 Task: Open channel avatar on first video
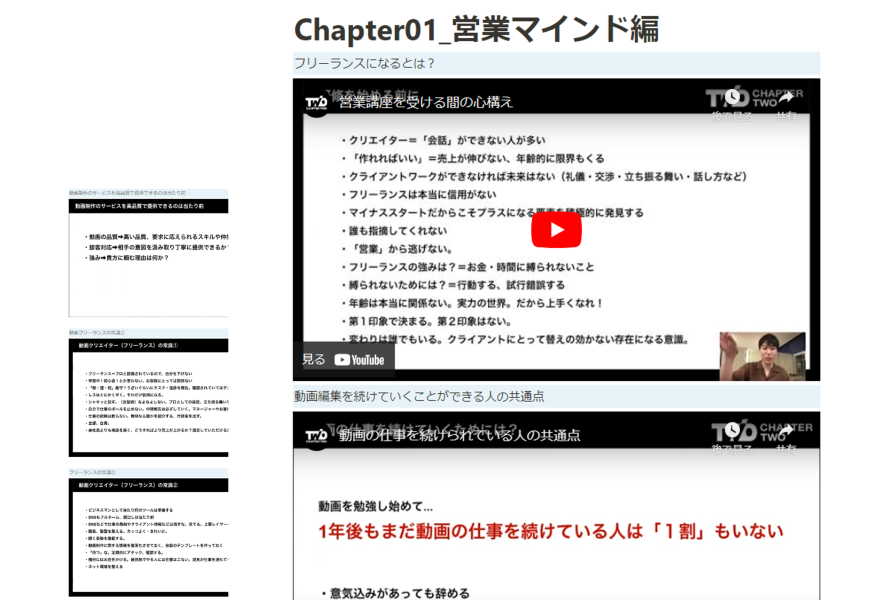(x=316, y=101)
